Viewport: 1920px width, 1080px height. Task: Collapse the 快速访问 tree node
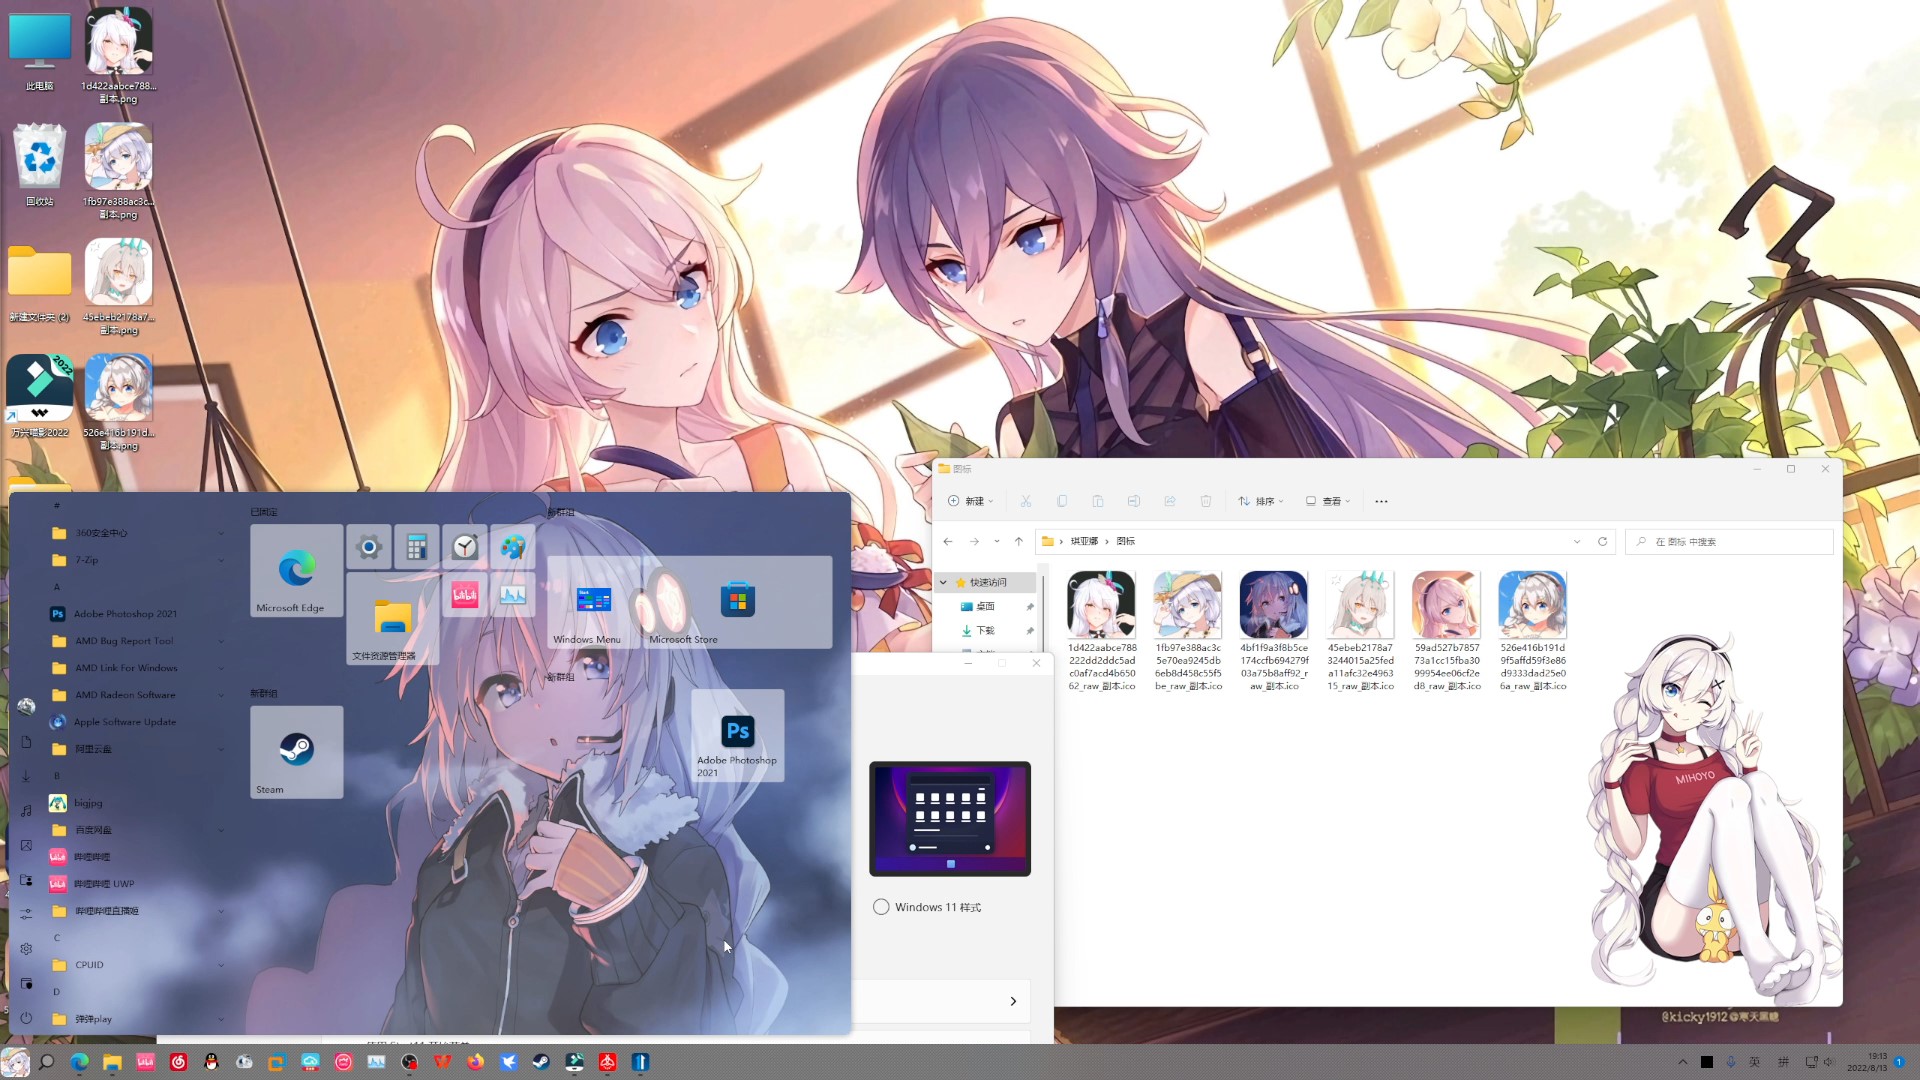click(943, 582)
